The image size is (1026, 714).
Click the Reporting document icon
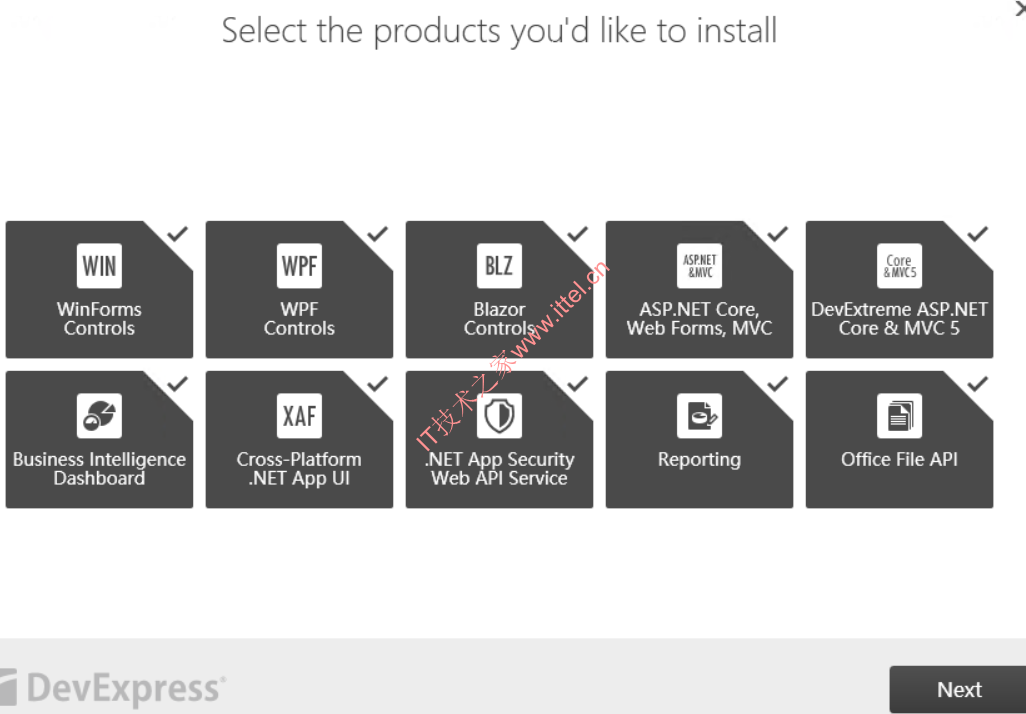(x=699, y=416)
